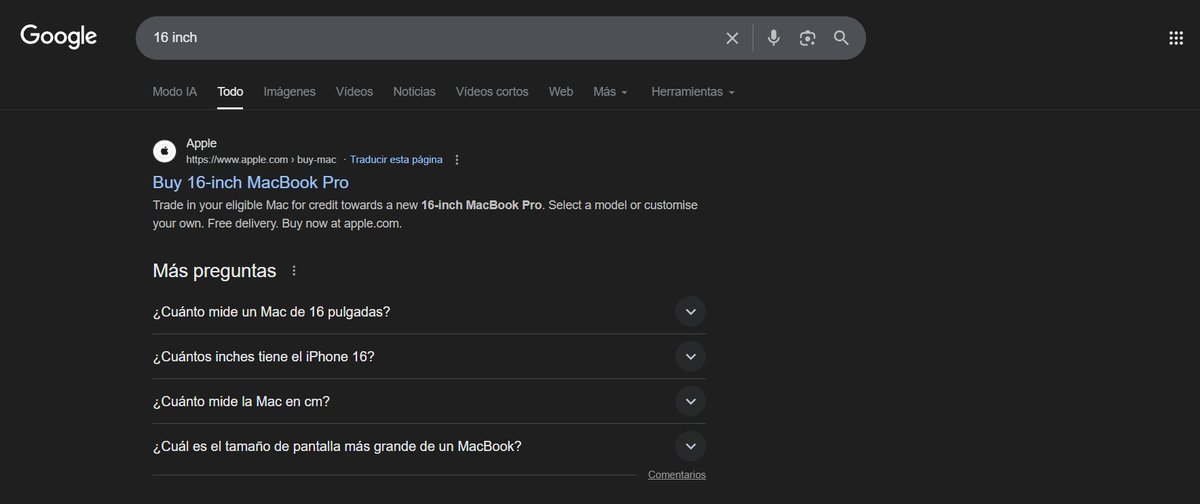Click the 'Apple' site name above the URL
1200x504 pixels.
coord(201,144)
